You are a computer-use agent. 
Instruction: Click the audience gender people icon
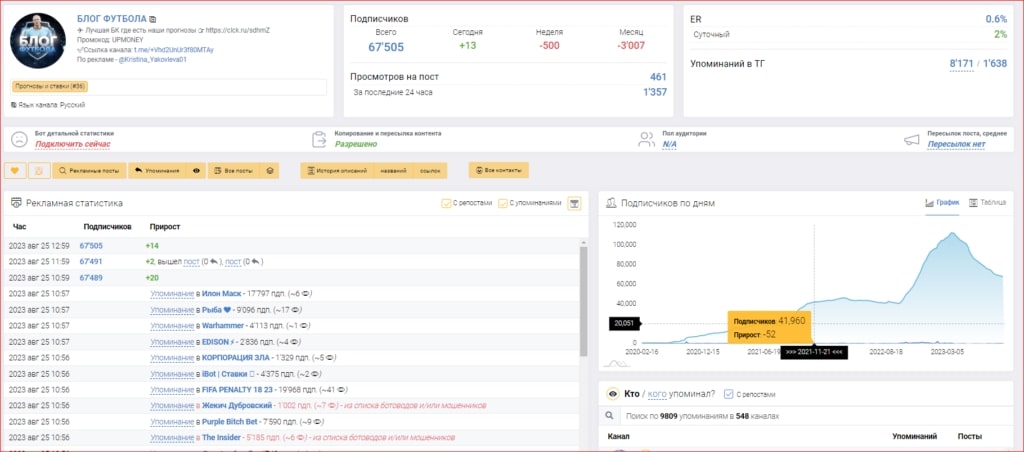click(x=647, y=138)
